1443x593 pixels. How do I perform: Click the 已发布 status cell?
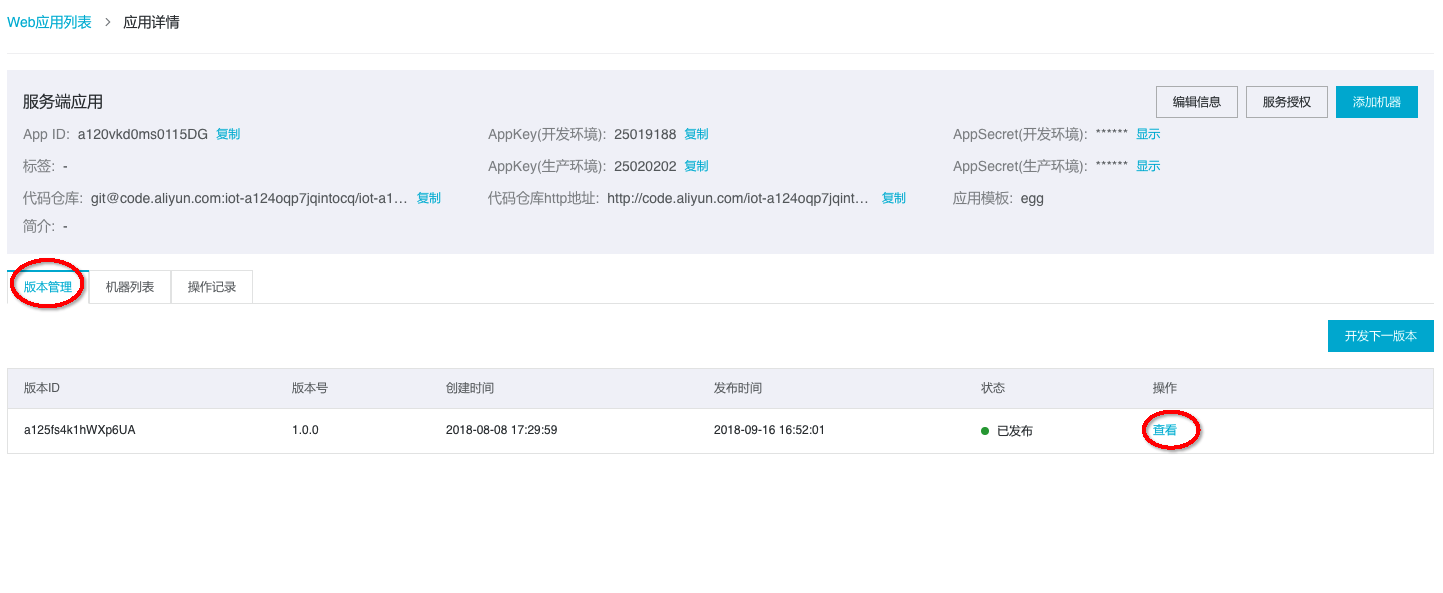point(1007,431)
